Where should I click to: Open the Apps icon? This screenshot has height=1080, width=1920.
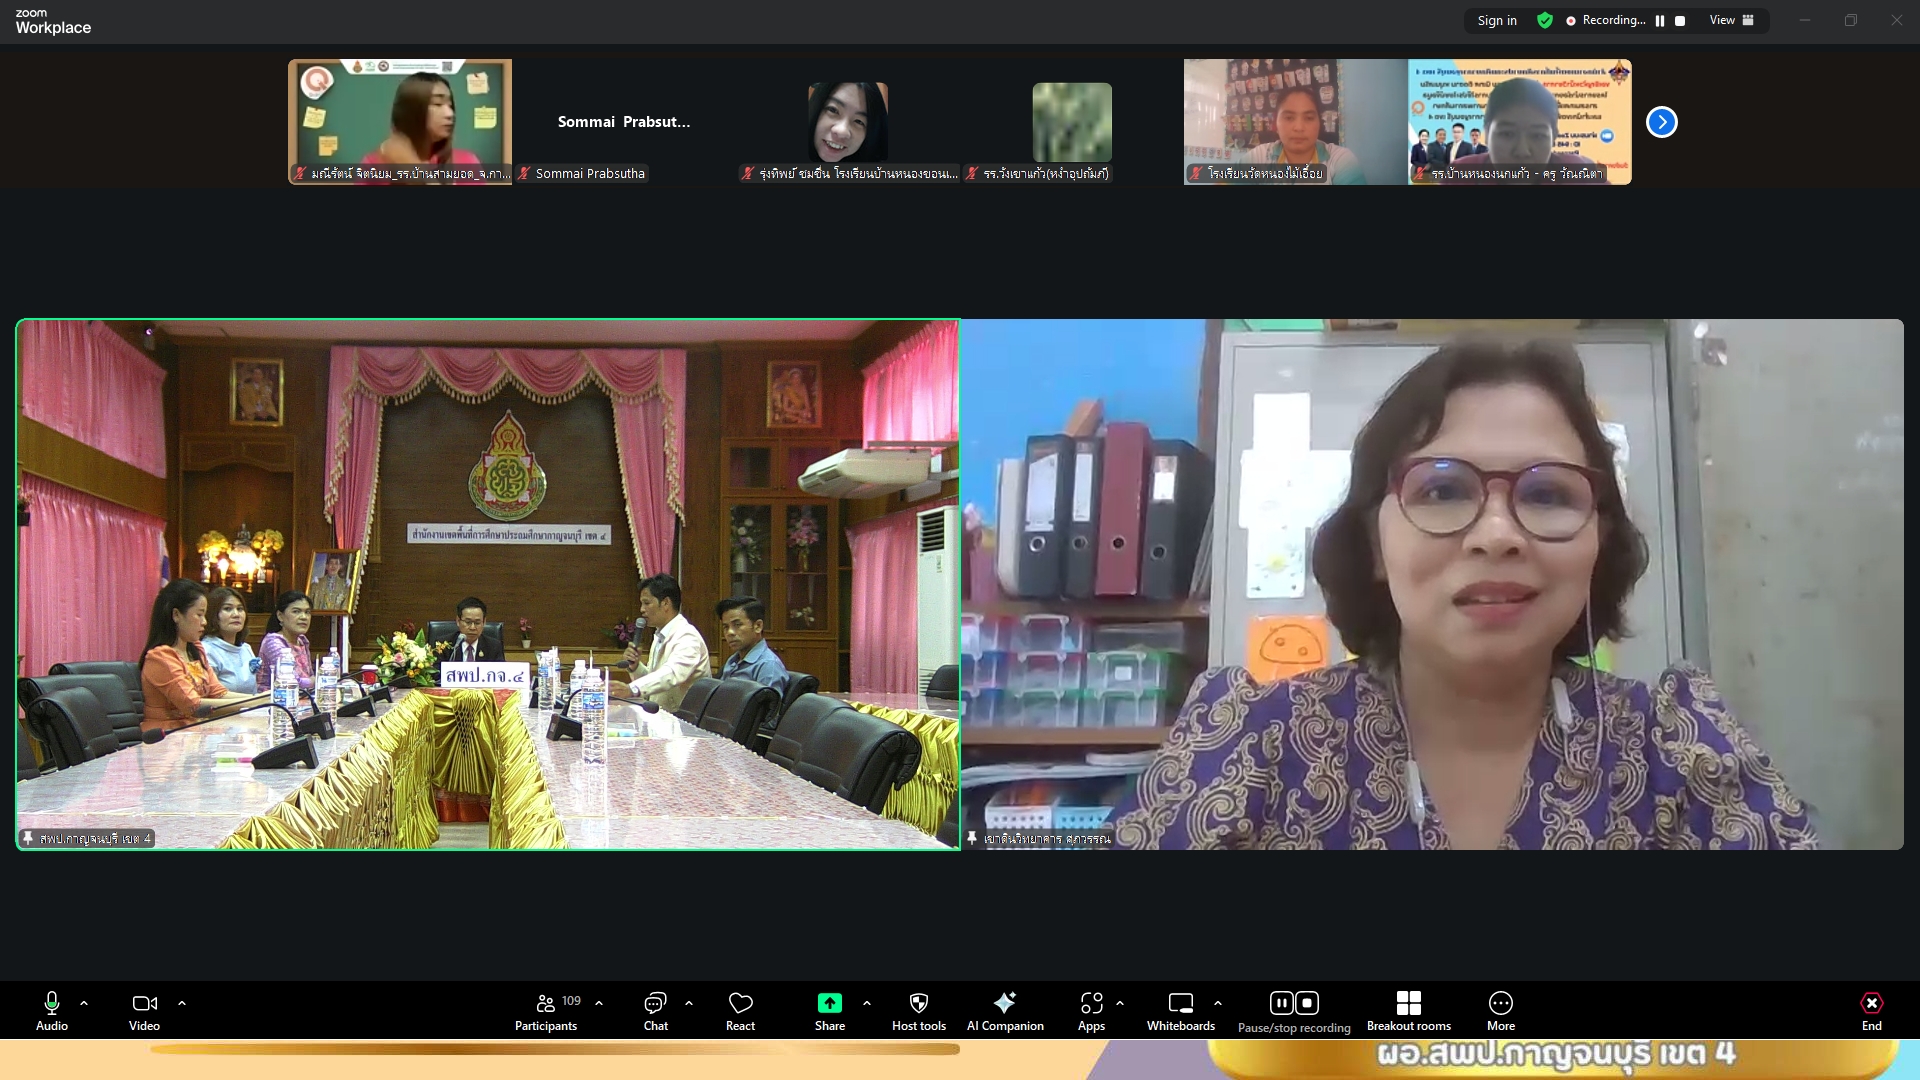point(1091,1003)
